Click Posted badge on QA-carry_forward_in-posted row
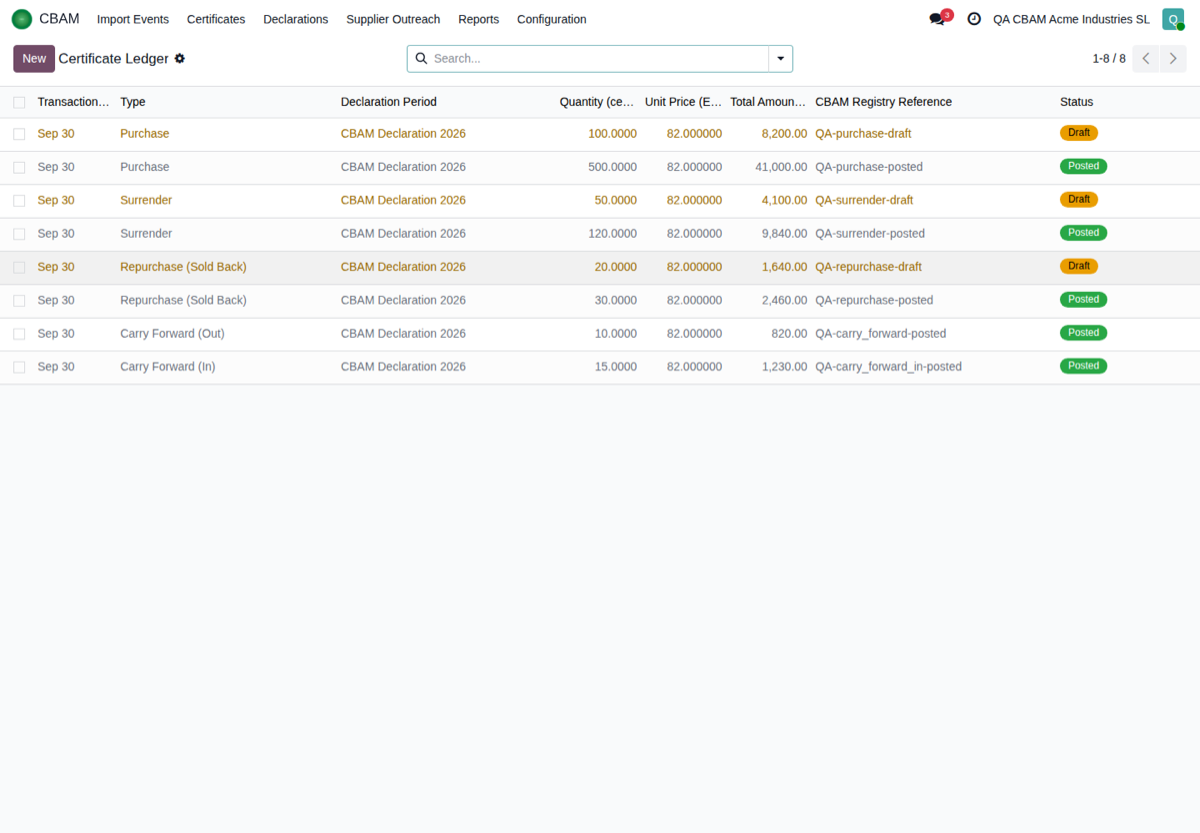 point(1083,366)
